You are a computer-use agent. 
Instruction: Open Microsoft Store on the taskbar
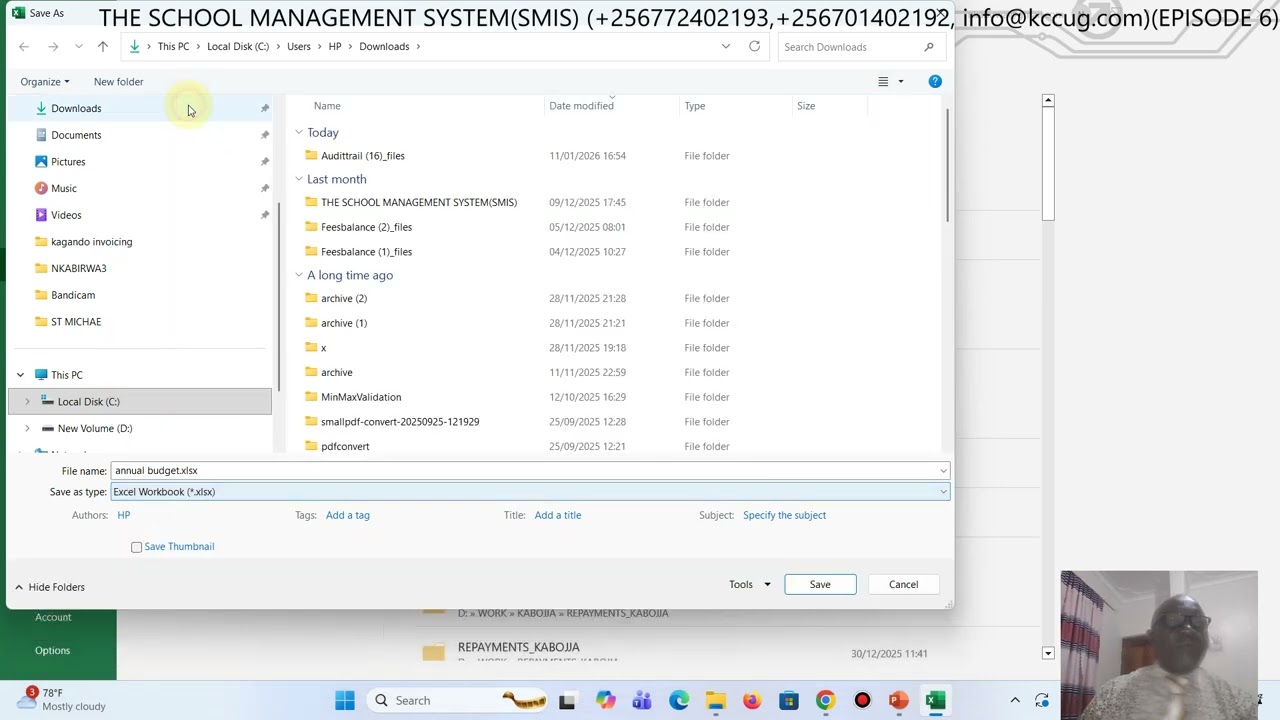789,700
